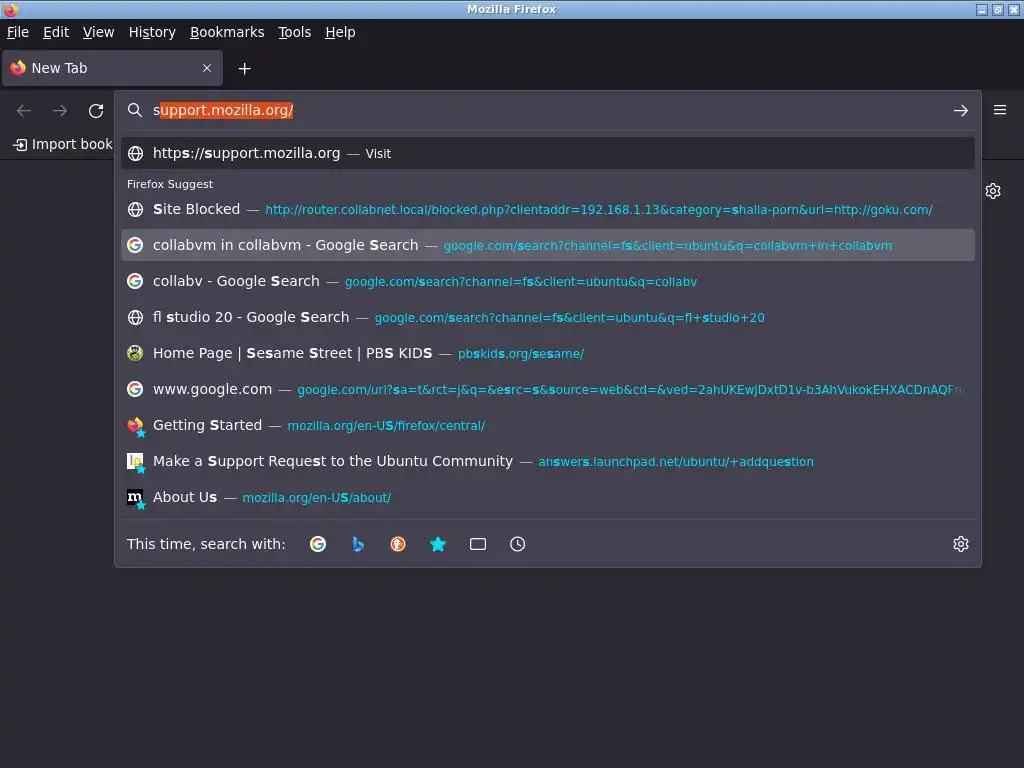Open the About Us suggestion

(x=547, y=497)
